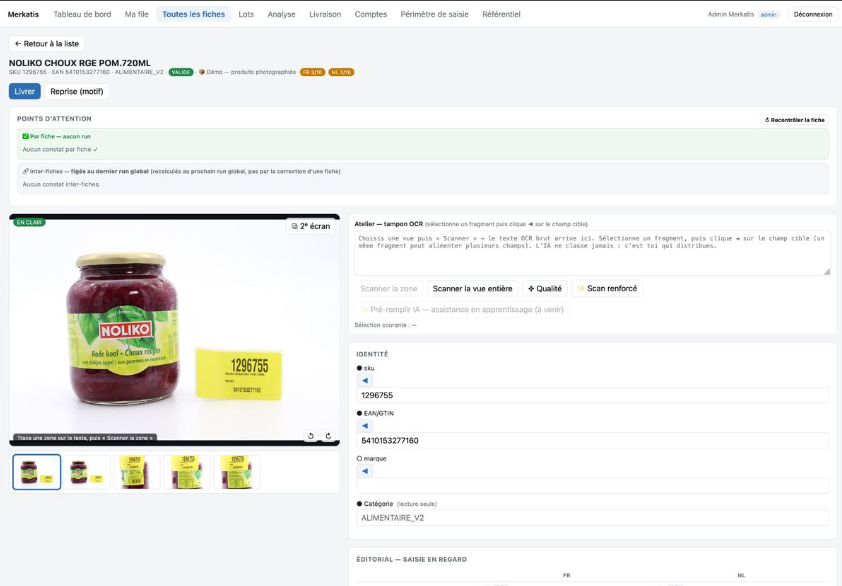This screenshot has width=842, height=586.
Task: Click the Catégorie read-only field
Action: click(592, 518)
